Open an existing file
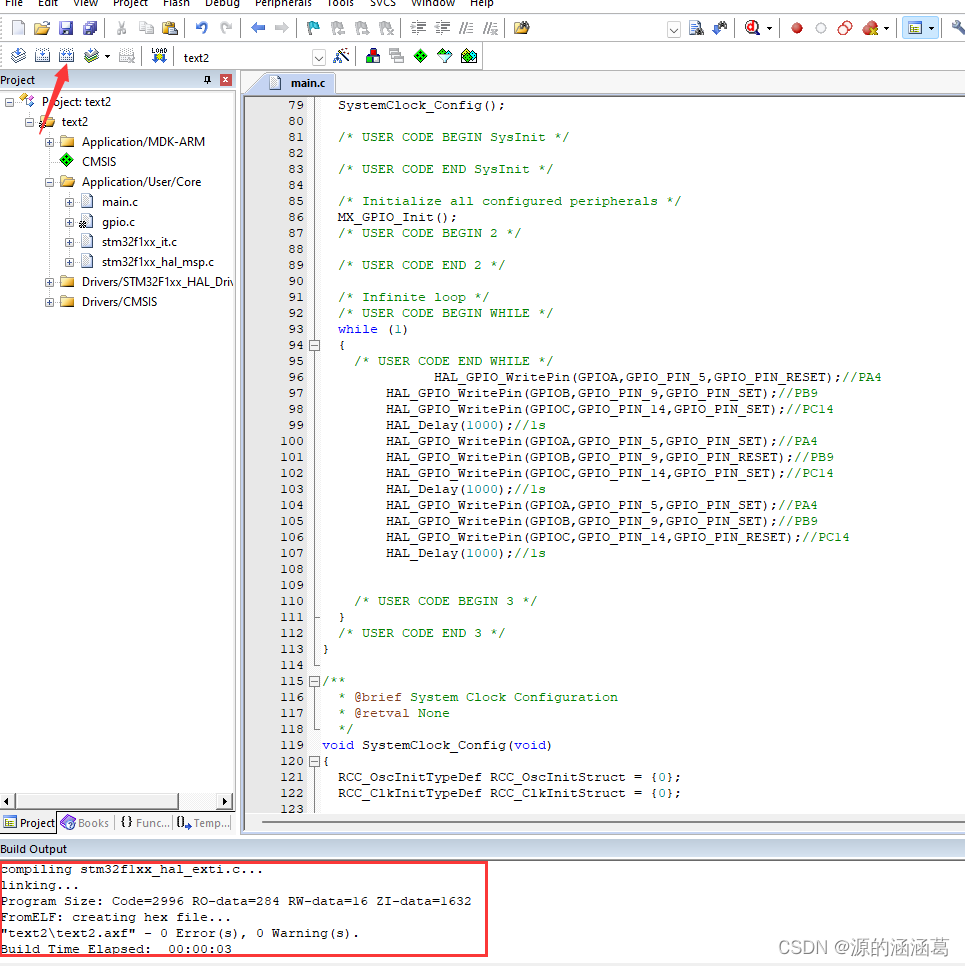Viewport: 965px width, 966px height. (x=42, y=28)
